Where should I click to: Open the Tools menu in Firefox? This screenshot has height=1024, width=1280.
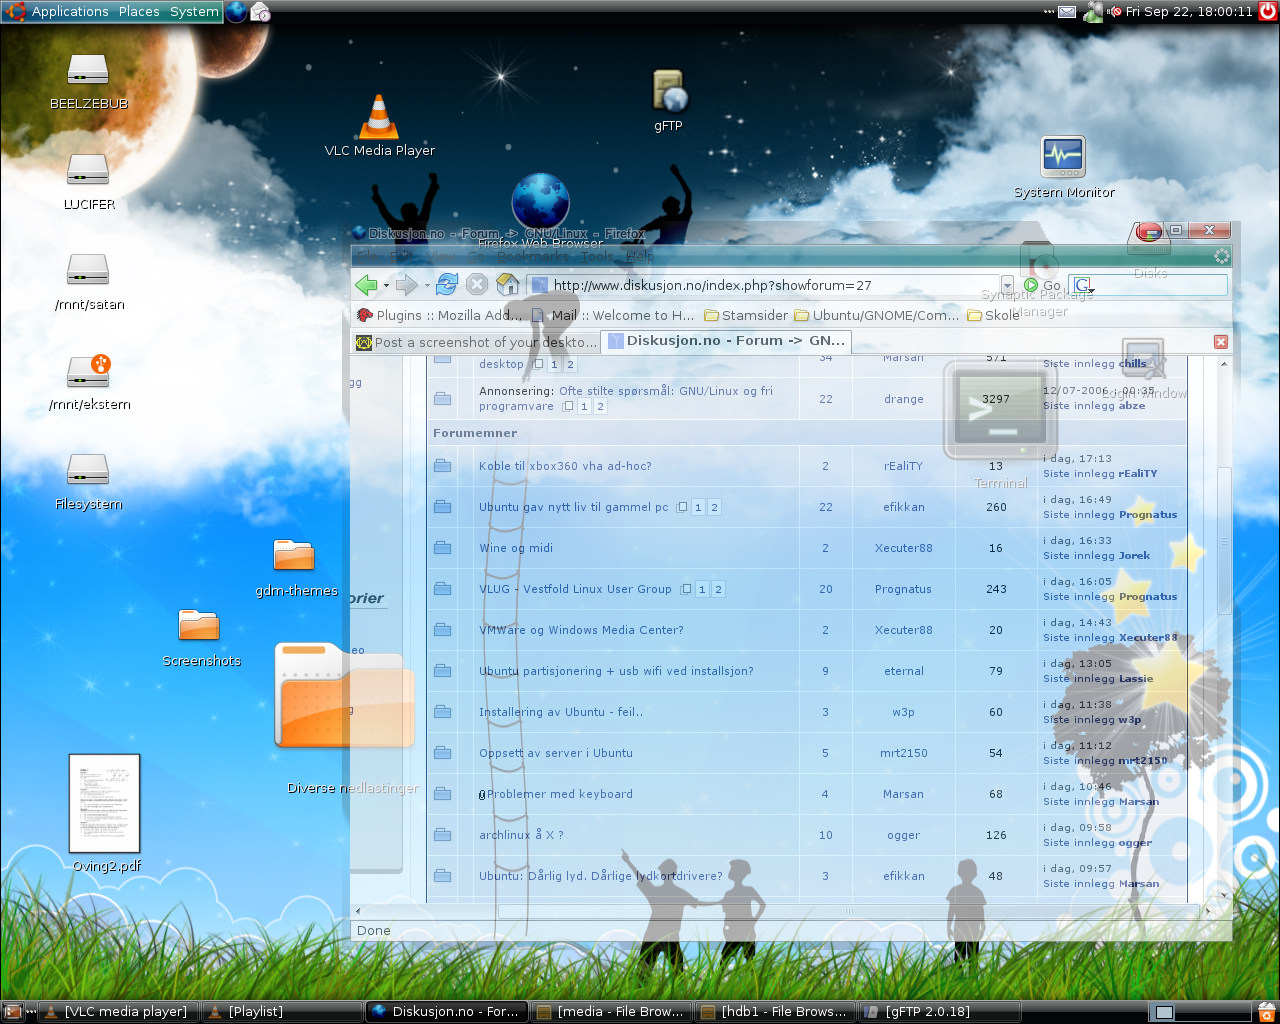597,256
